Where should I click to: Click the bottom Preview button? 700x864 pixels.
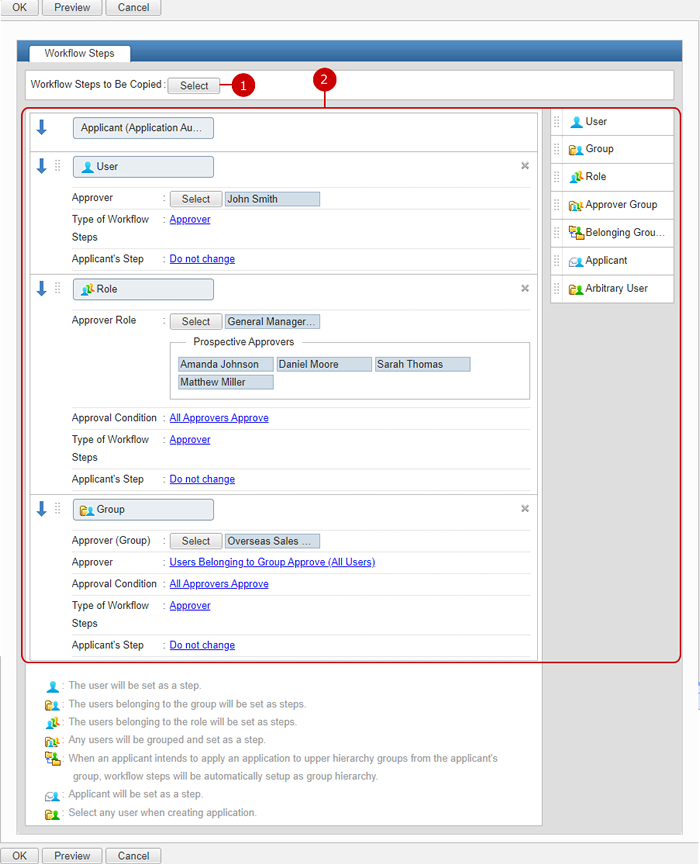(x=72, y=856)
